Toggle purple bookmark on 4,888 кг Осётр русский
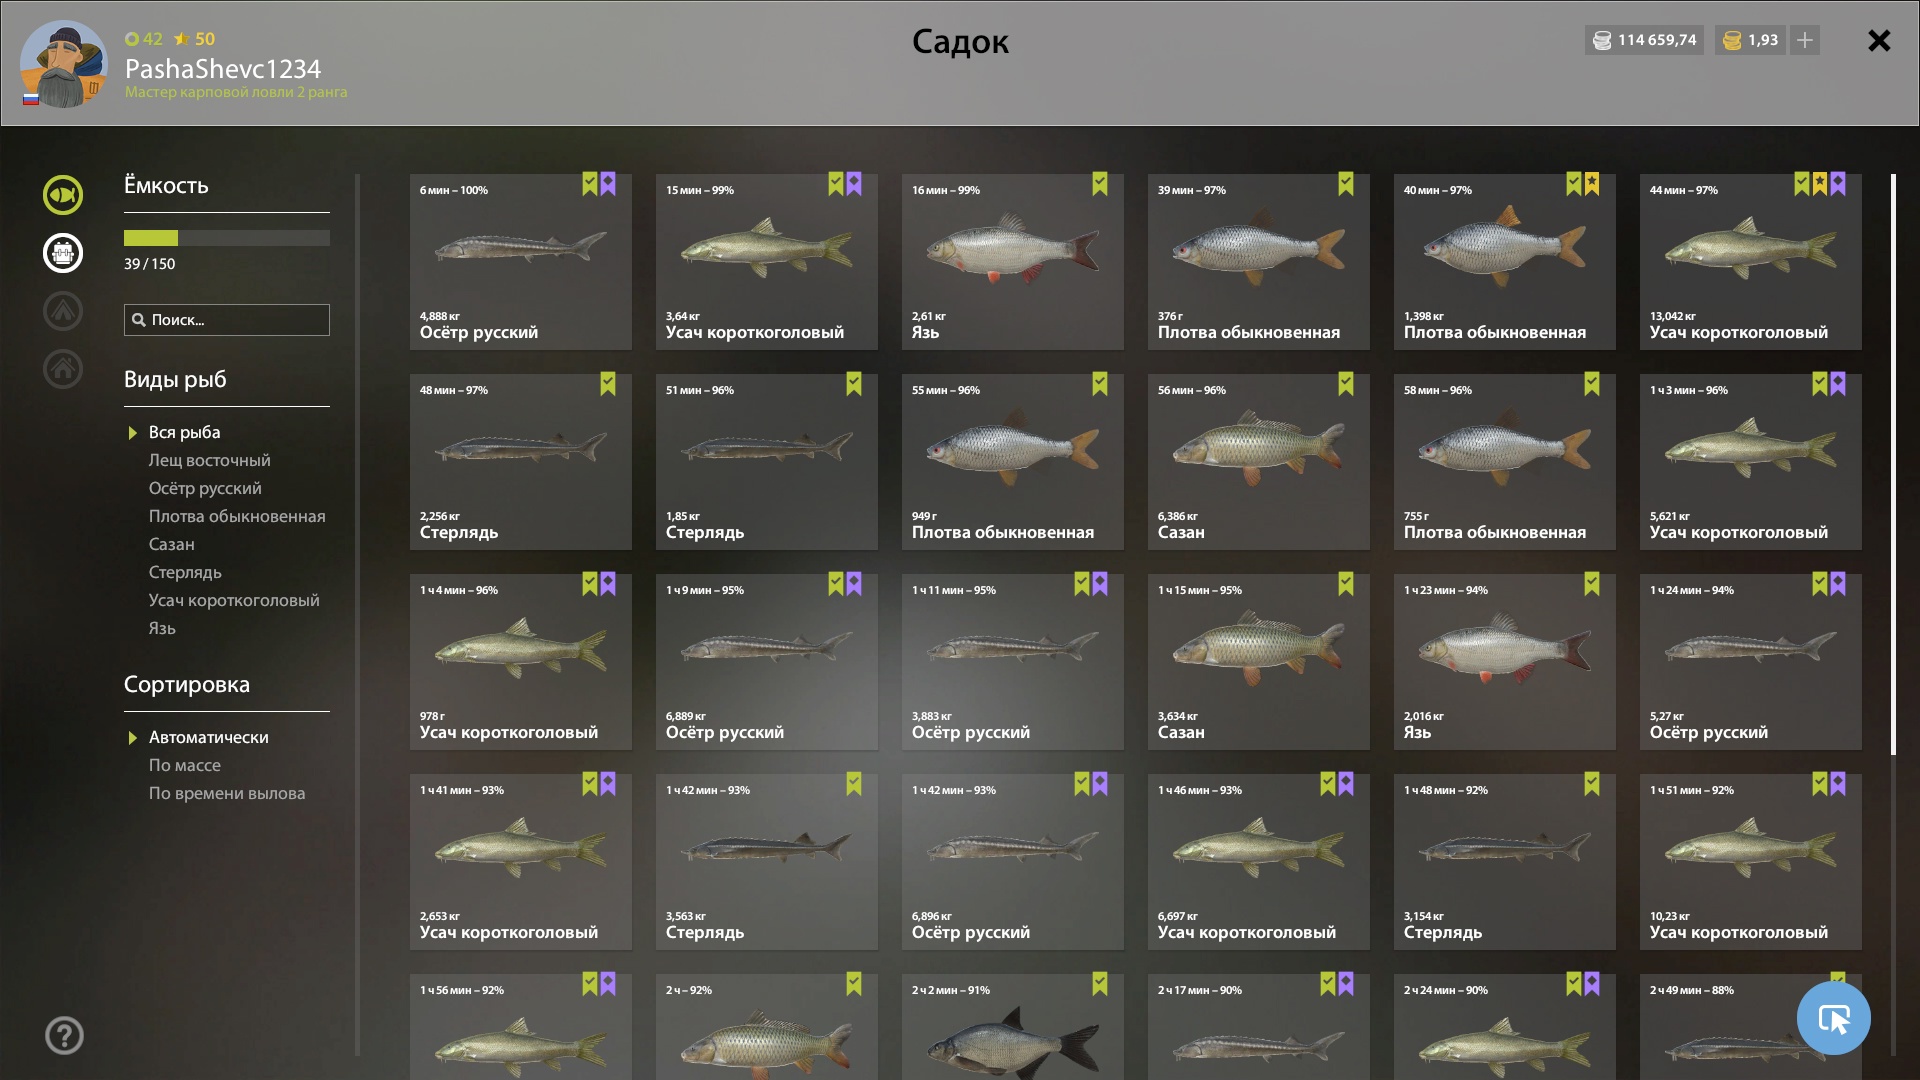This screenshot has height=1080, width=1920. (608, 184)
